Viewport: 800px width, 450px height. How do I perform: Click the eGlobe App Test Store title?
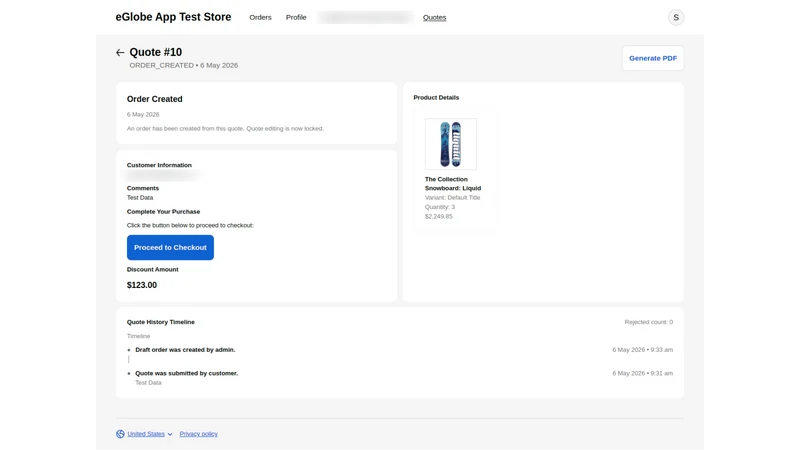click(x=173, y=17)
